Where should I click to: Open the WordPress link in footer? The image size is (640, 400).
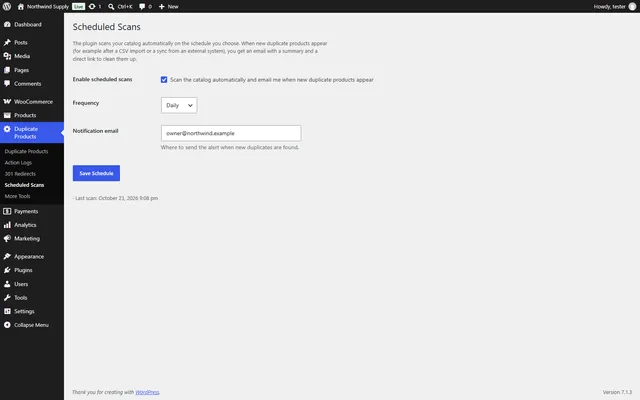tap(147, 392)
